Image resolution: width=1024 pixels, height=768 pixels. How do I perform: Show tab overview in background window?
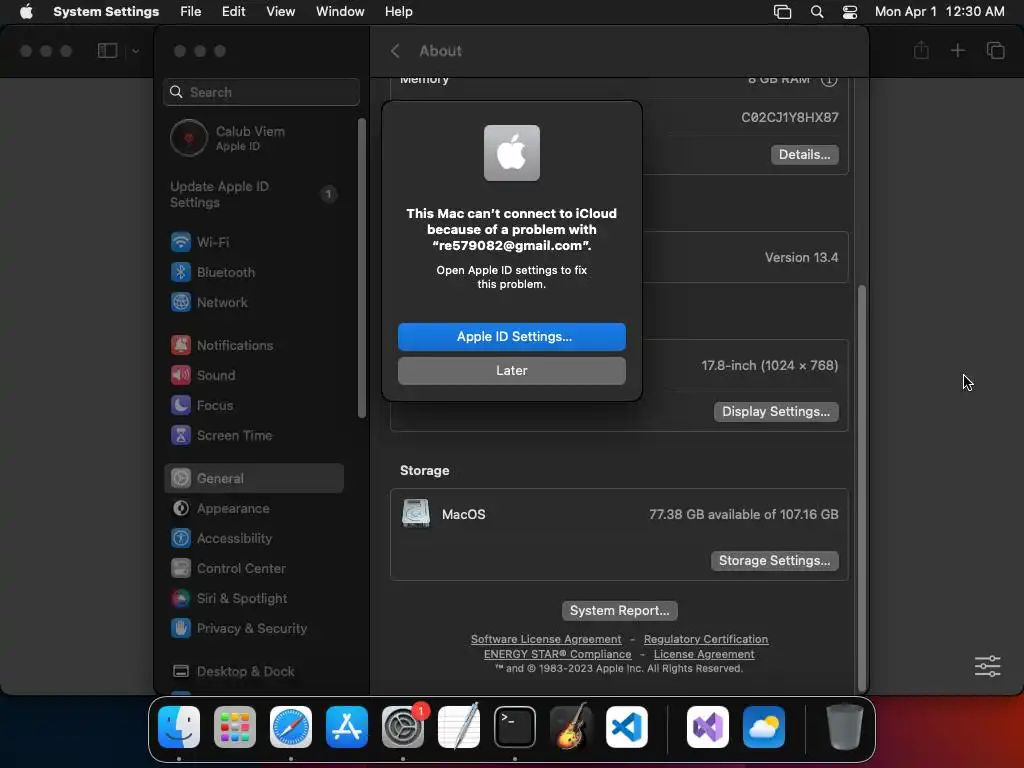[x=995, y=50]
